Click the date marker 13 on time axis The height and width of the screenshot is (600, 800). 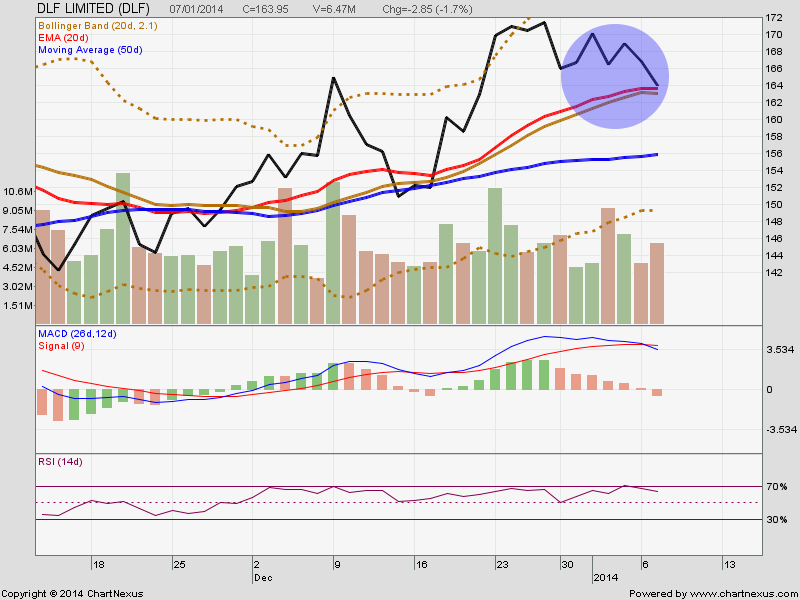click(x=730, y=565)
